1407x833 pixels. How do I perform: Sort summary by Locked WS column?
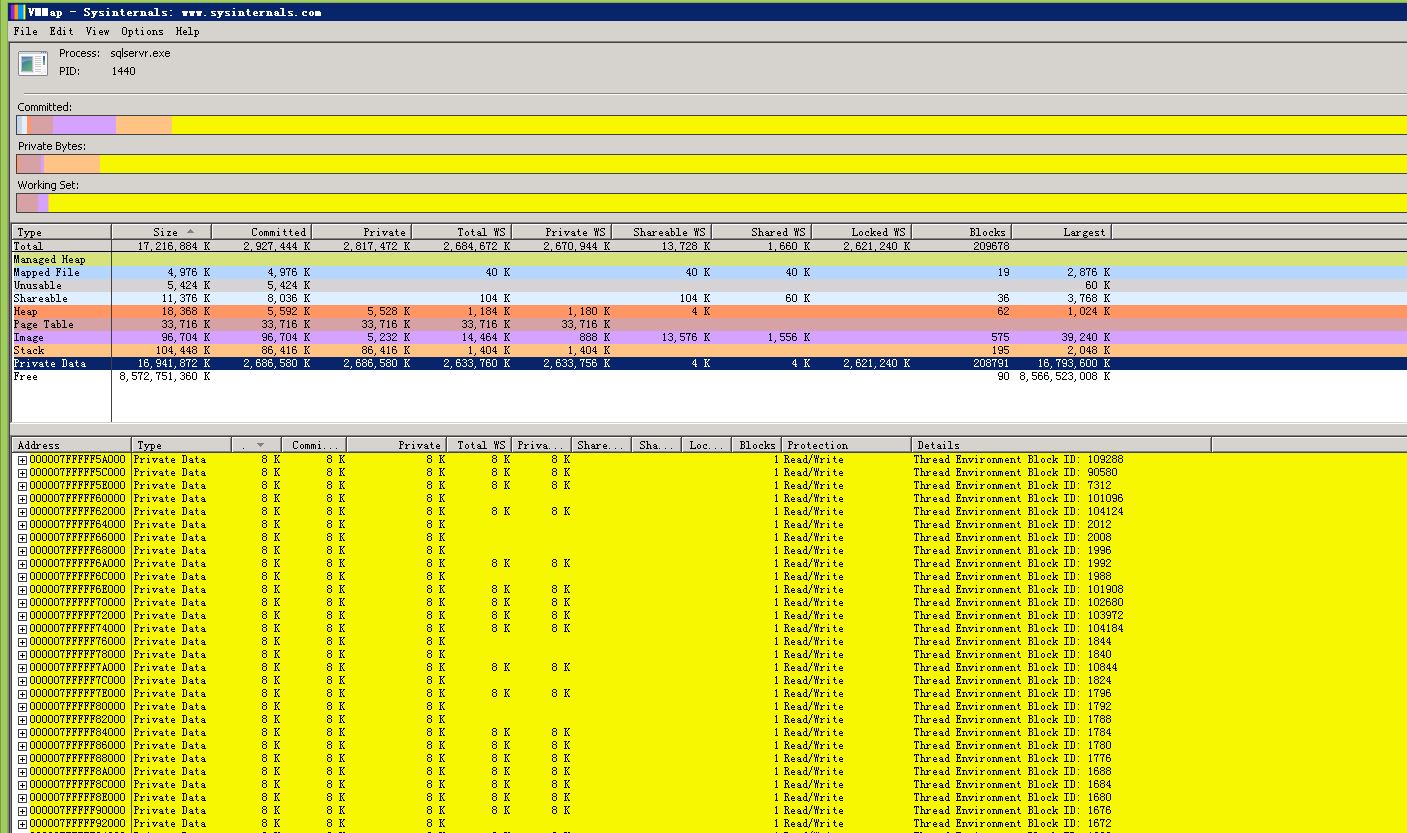click(x=861, y=232)
